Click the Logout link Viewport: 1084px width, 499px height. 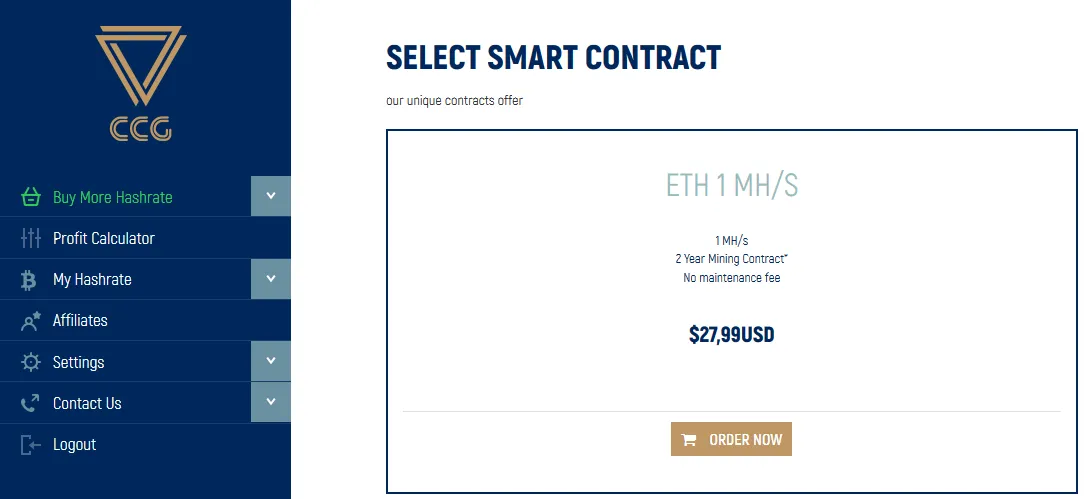pyautogui.click(x=75, y=444)
